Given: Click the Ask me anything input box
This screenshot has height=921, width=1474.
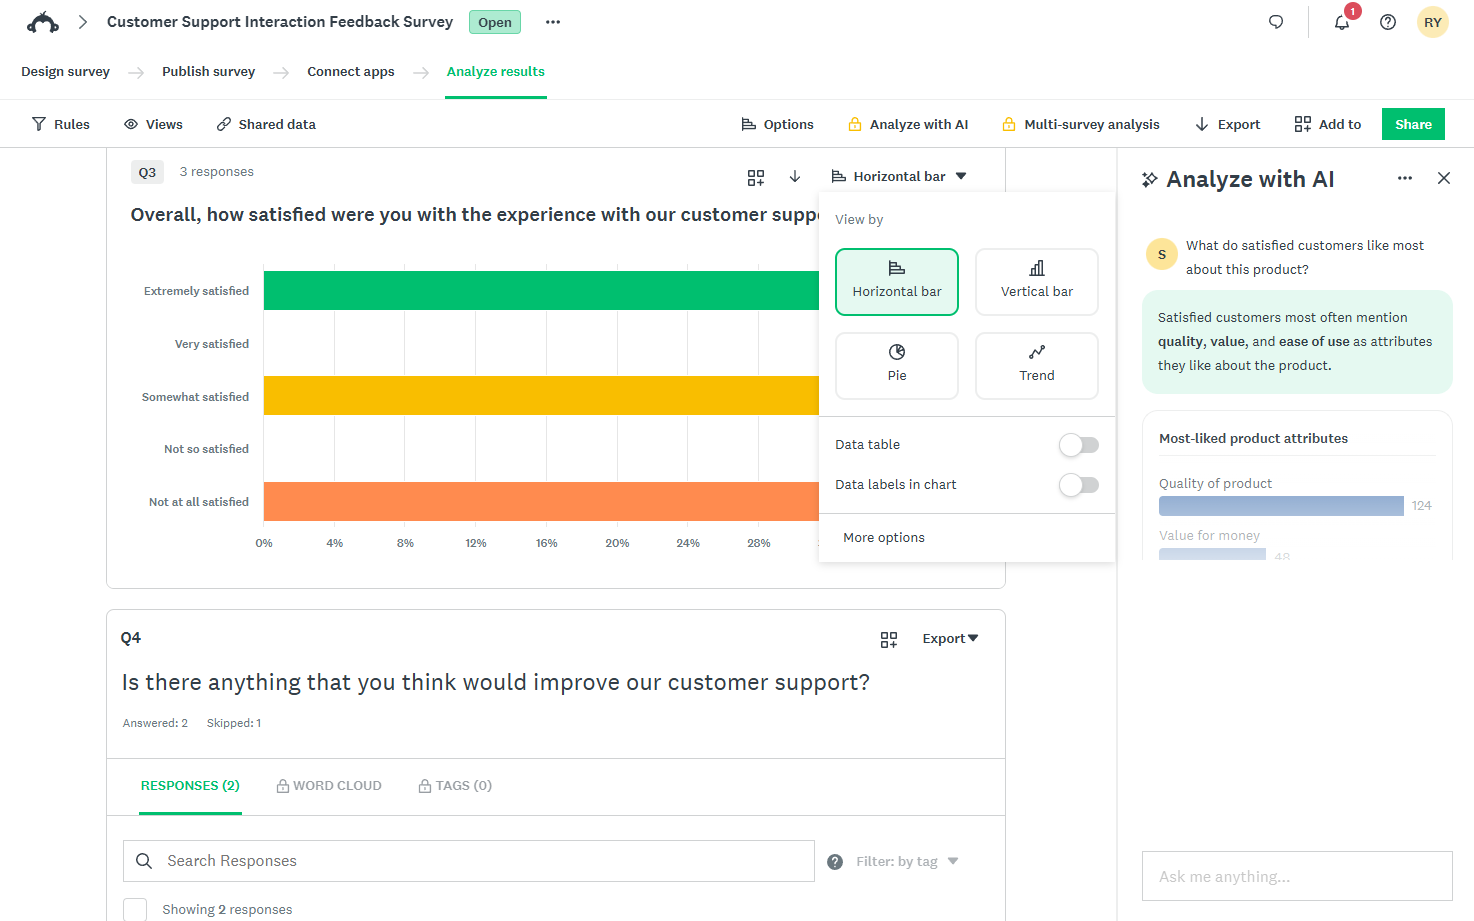Looking at the screenshot, I should click(x=1297, y=876).
